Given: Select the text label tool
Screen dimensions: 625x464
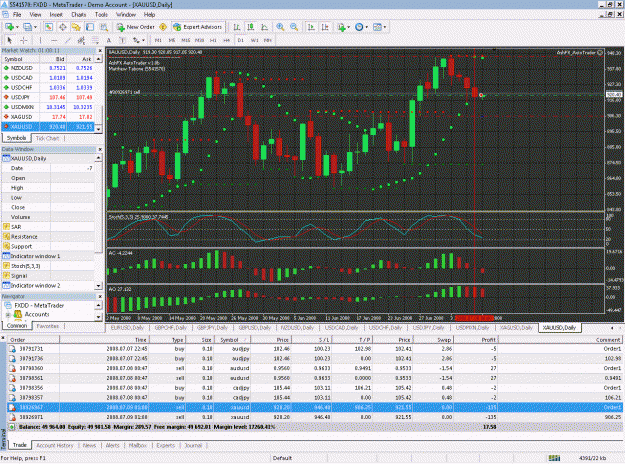Looking at the screenshot, I should [122, 40].
